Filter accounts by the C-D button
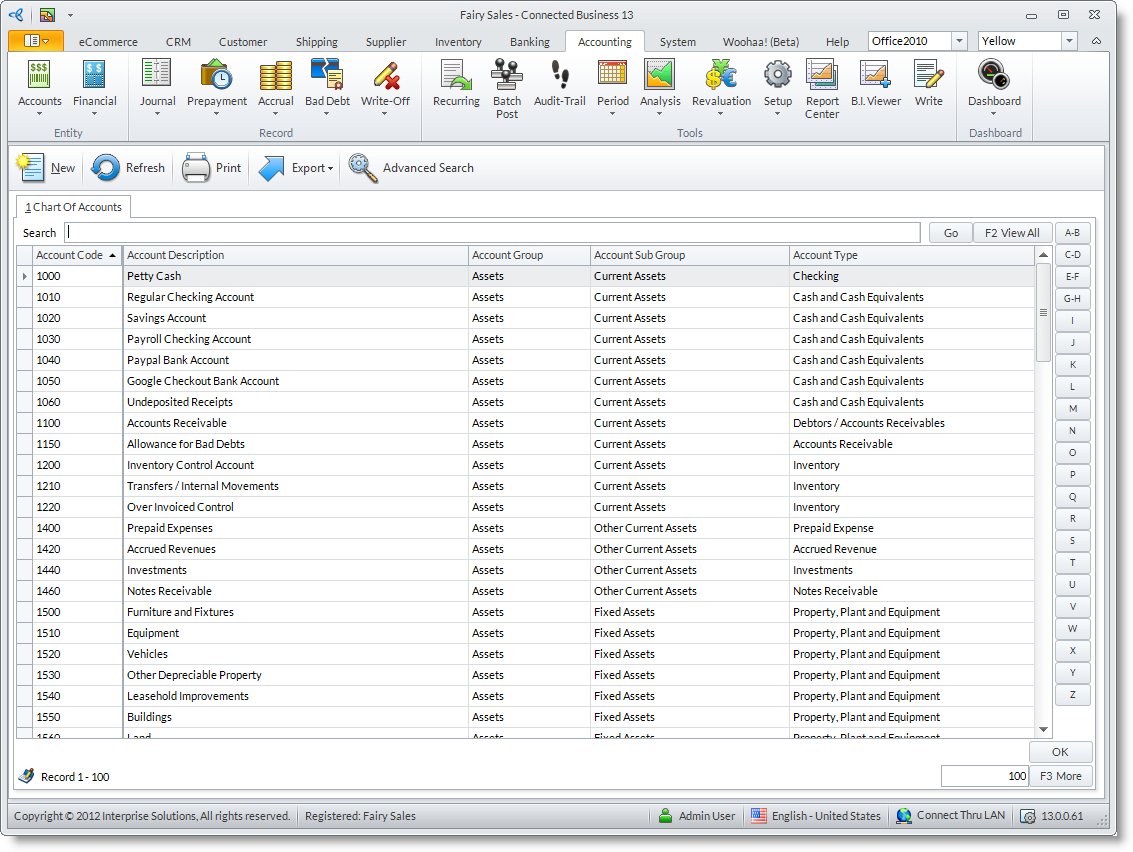Viewport: 1133px width, 852px height. [1072, 254]
